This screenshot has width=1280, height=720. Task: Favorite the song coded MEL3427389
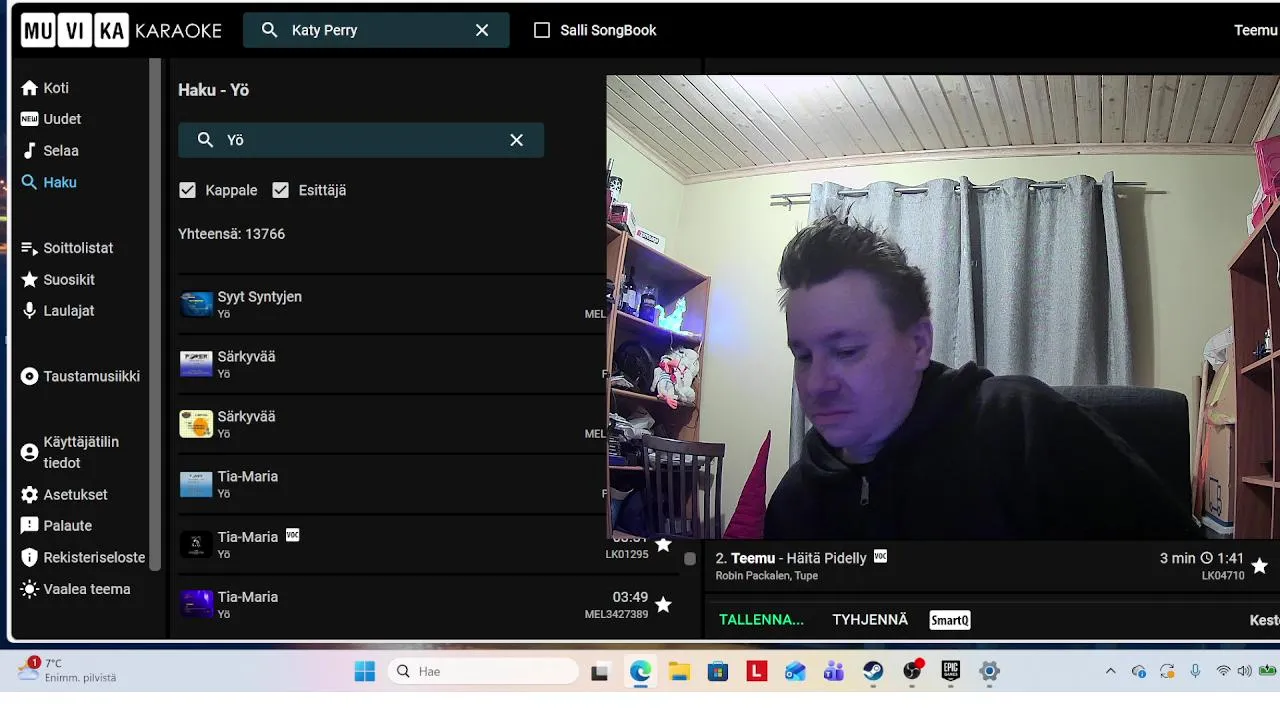[663, 604]
